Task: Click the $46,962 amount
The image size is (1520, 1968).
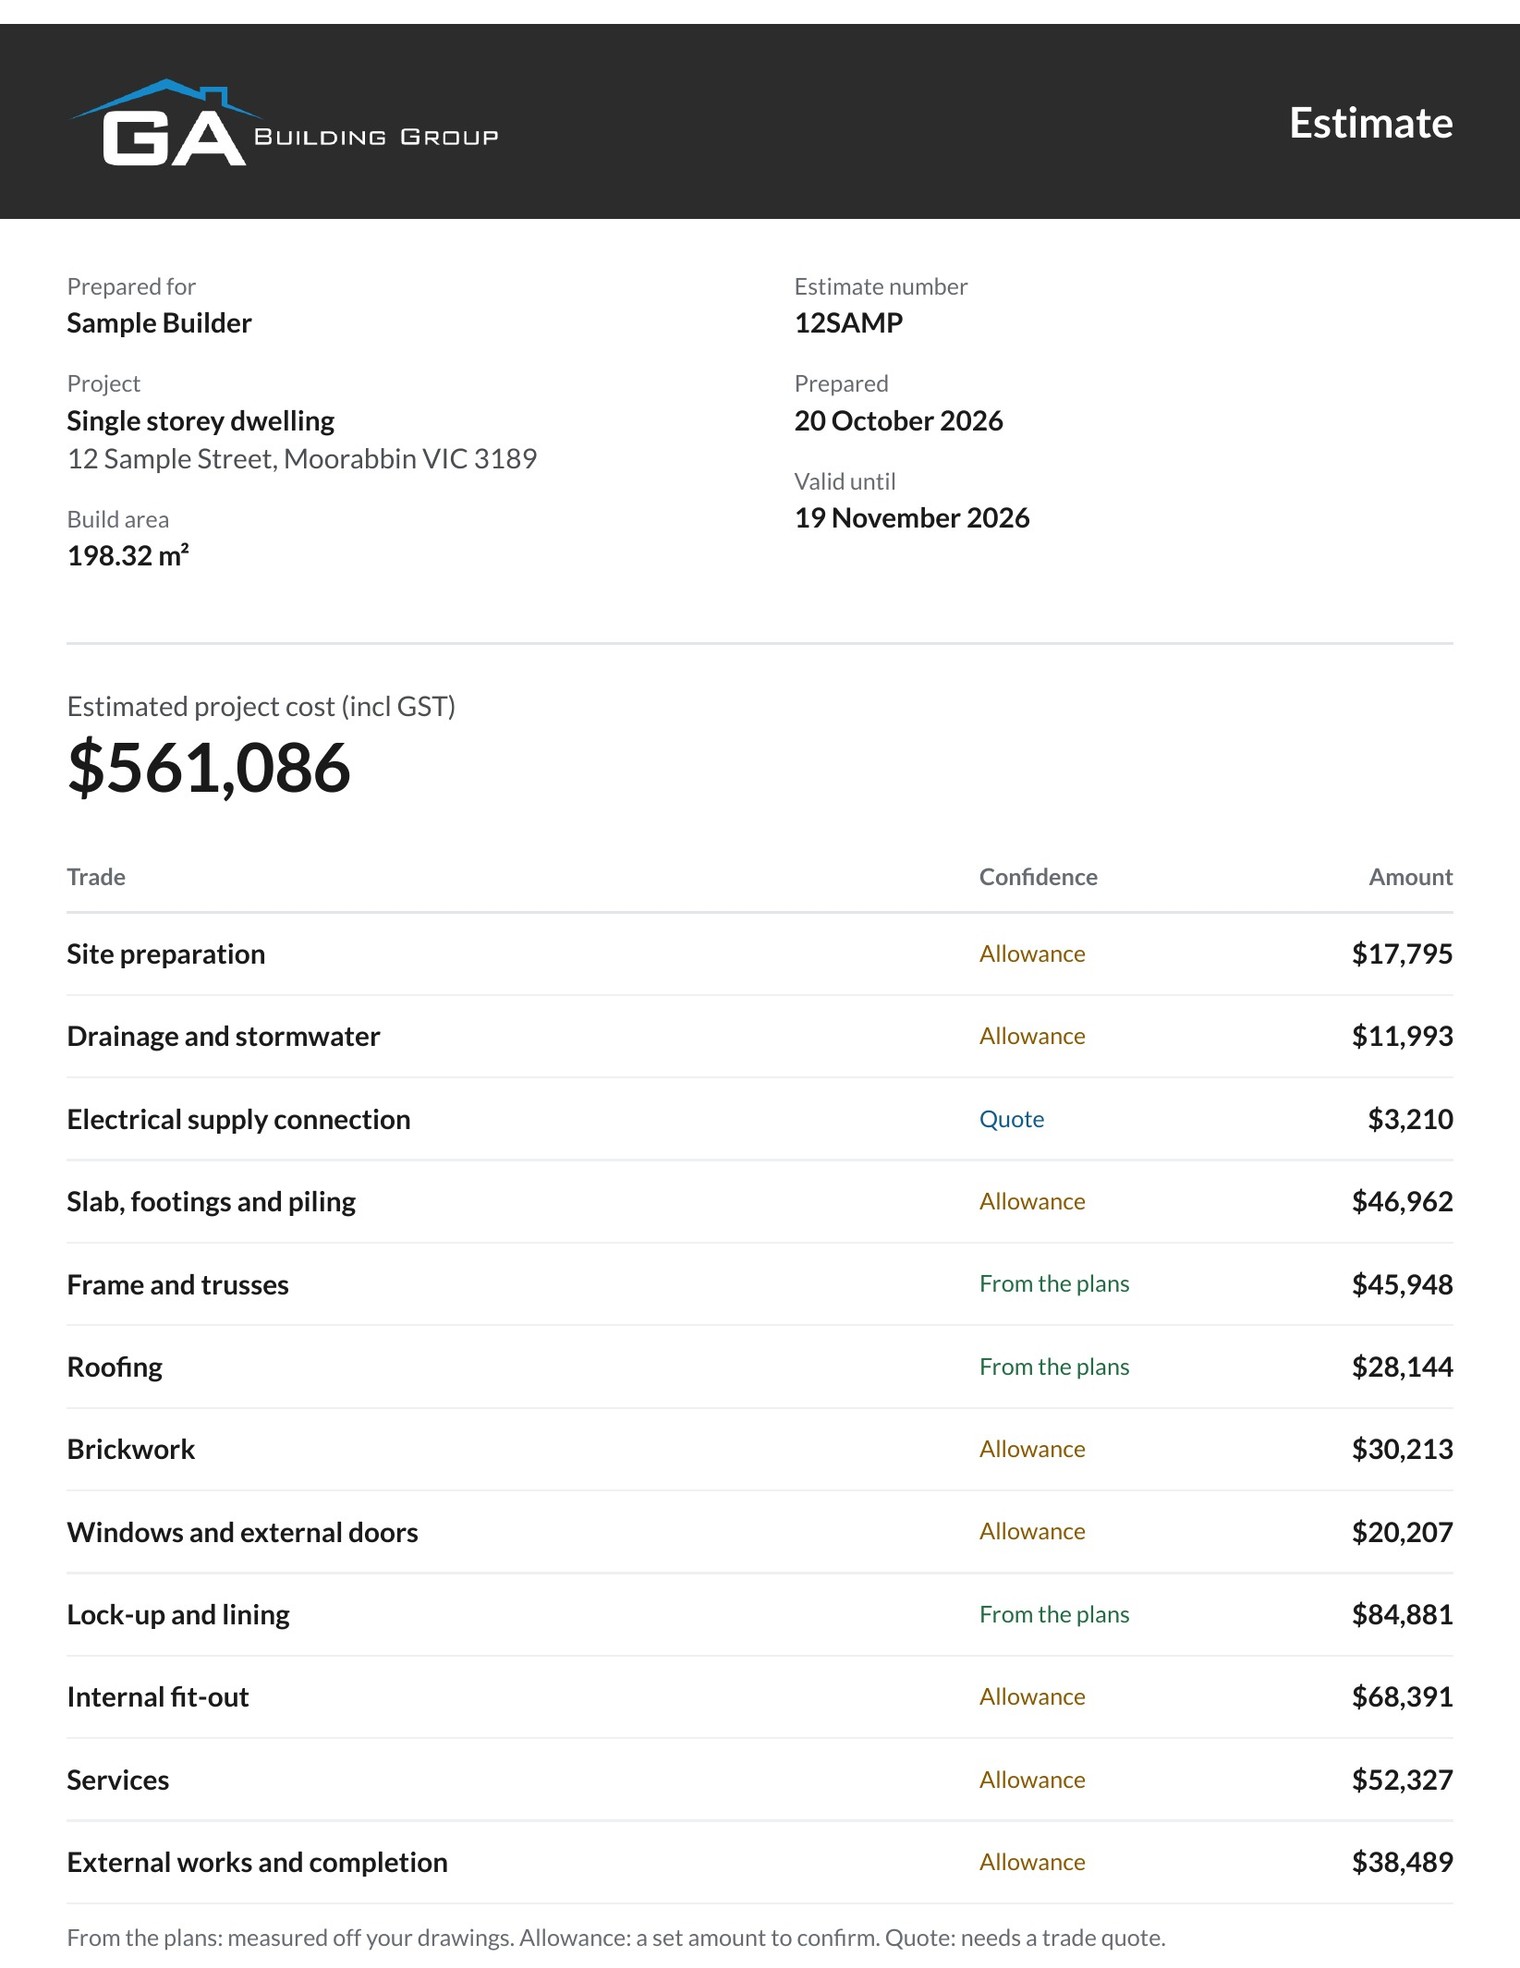Action: [x=1402, y=1202]
